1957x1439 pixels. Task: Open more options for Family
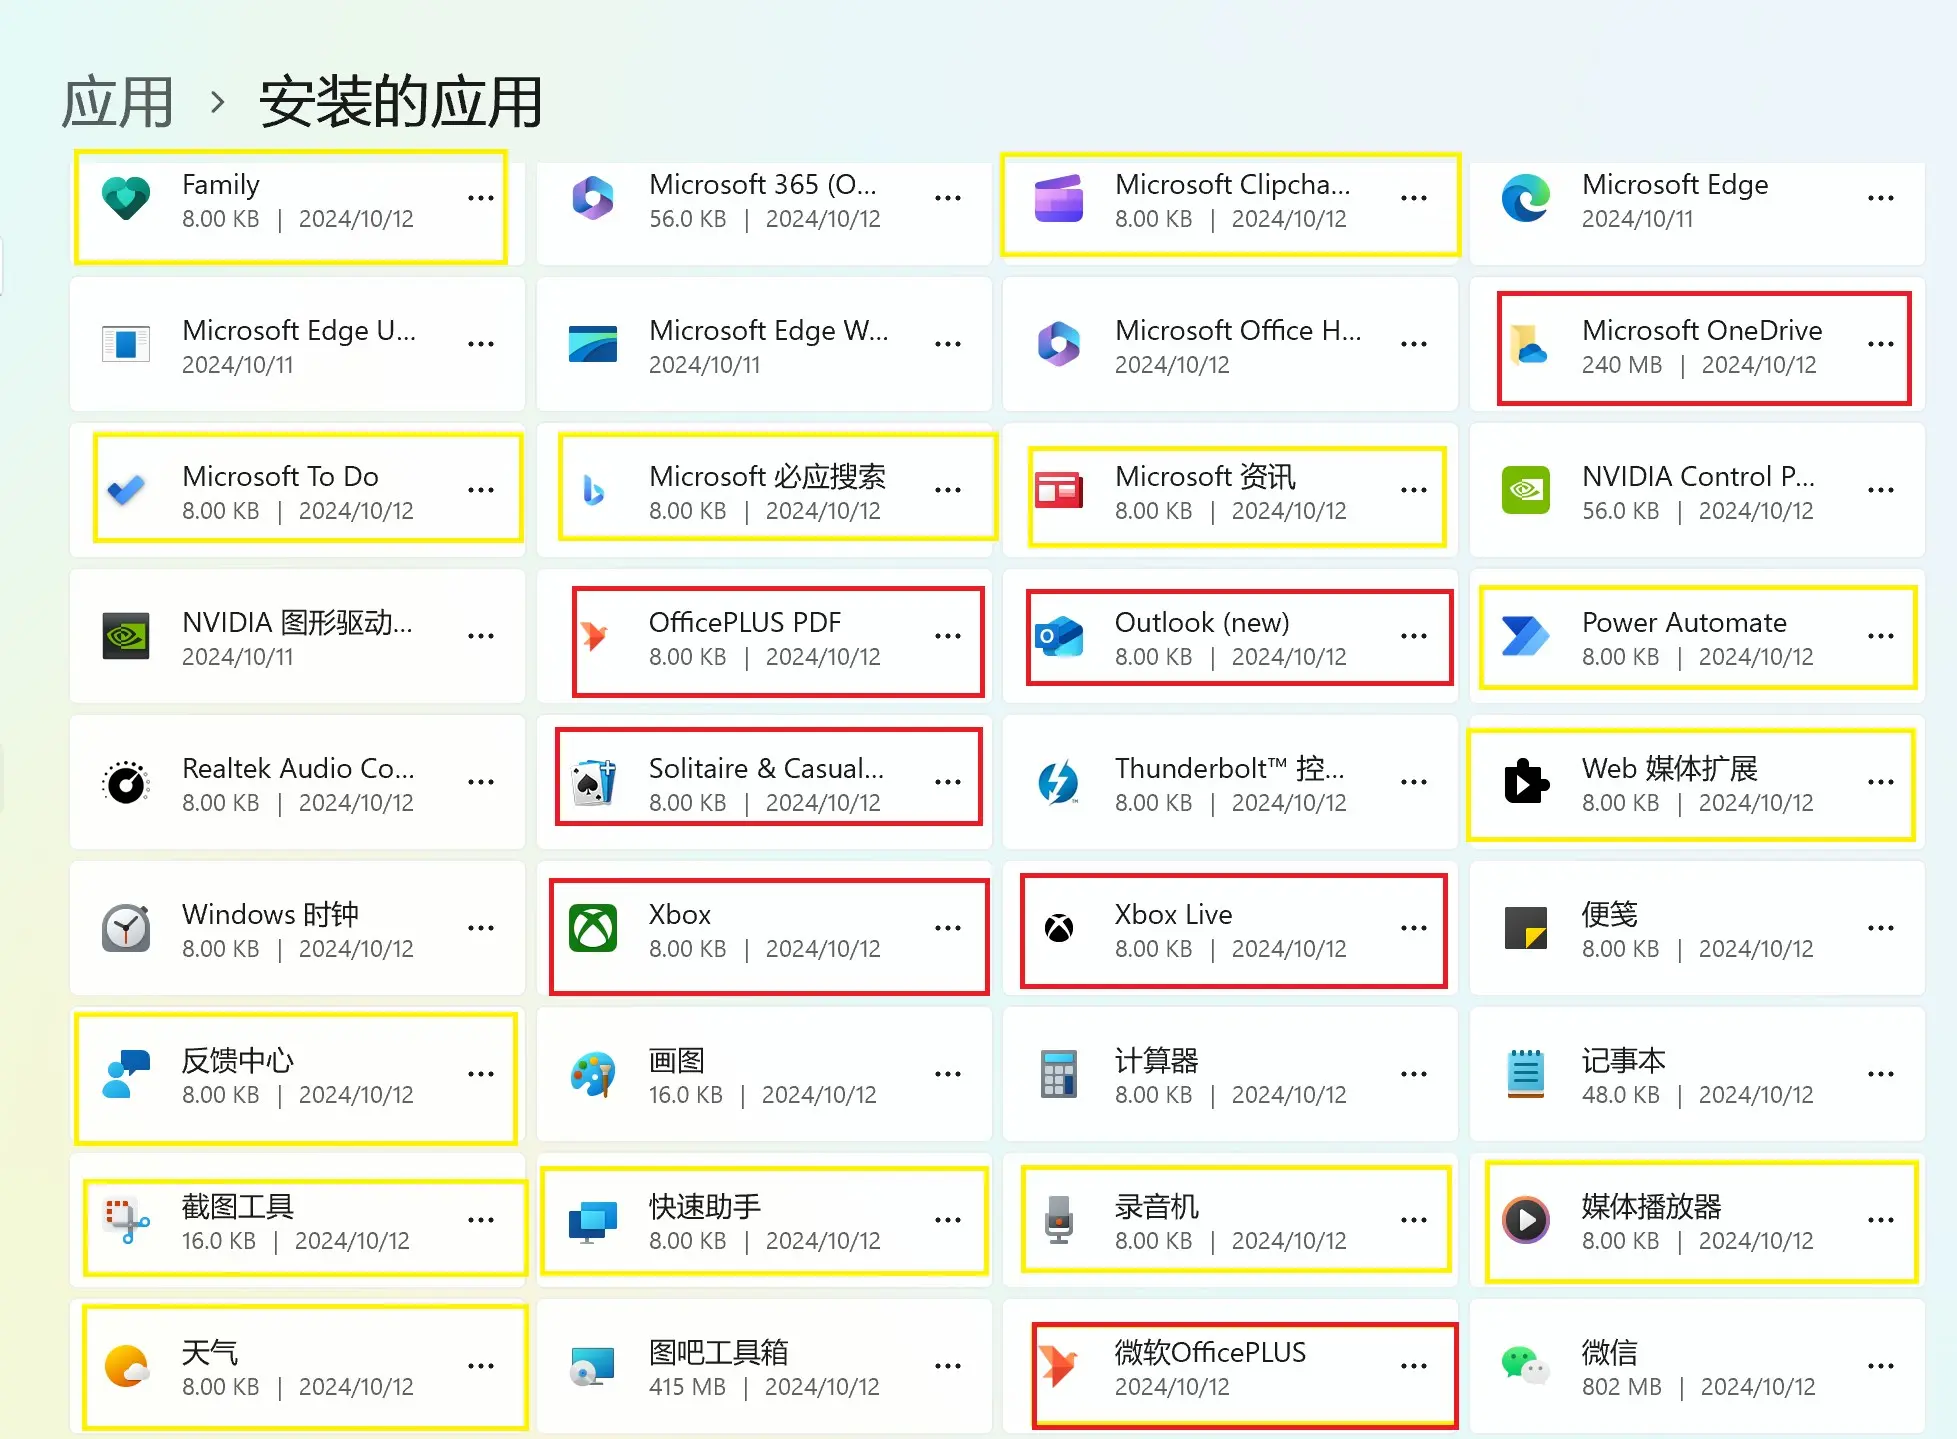[481, 198]
